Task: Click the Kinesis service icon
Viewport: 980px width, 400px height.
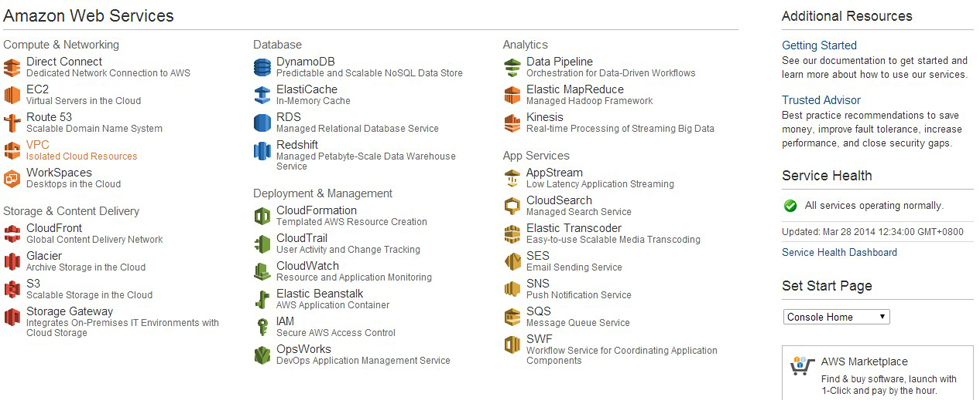Action: (x=512, y=123)
